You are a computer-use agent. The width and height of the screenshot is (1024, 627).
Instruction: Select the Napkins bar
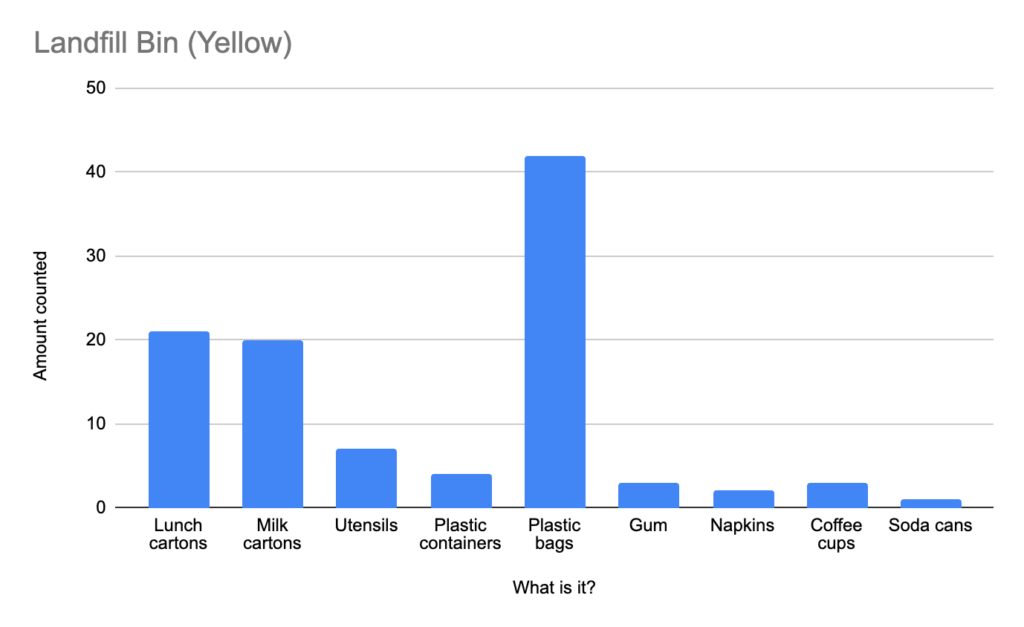(743, 498)
